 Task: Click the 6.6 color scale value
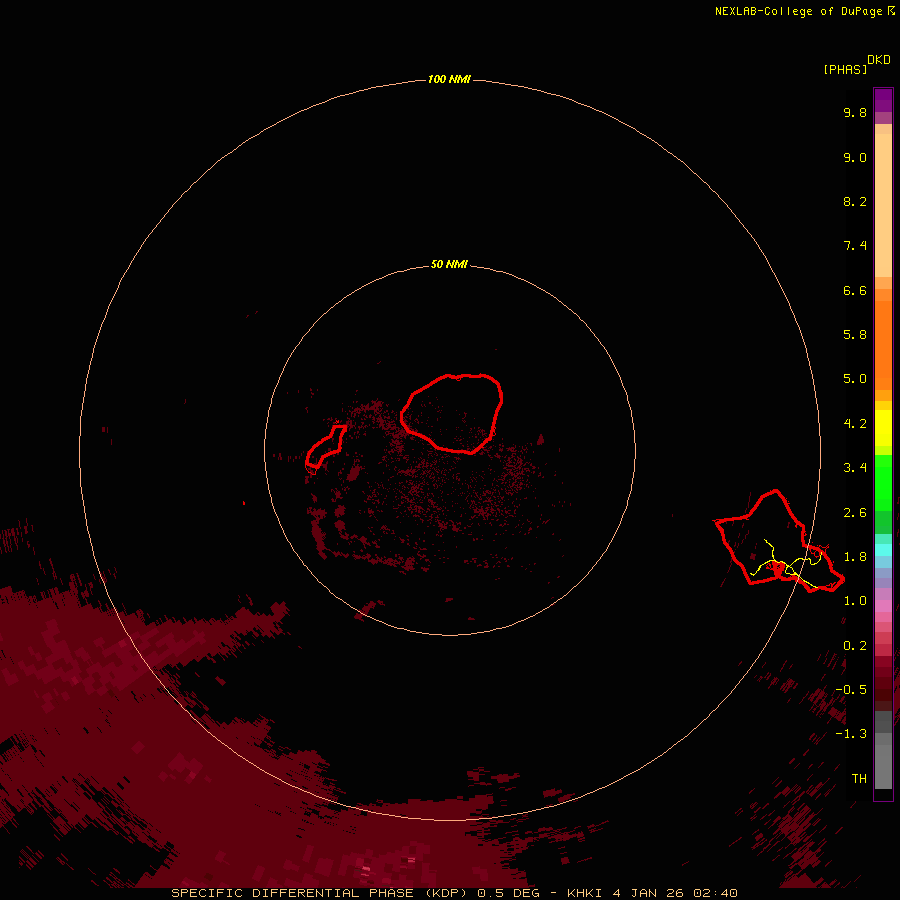click(x=855, y=290)
